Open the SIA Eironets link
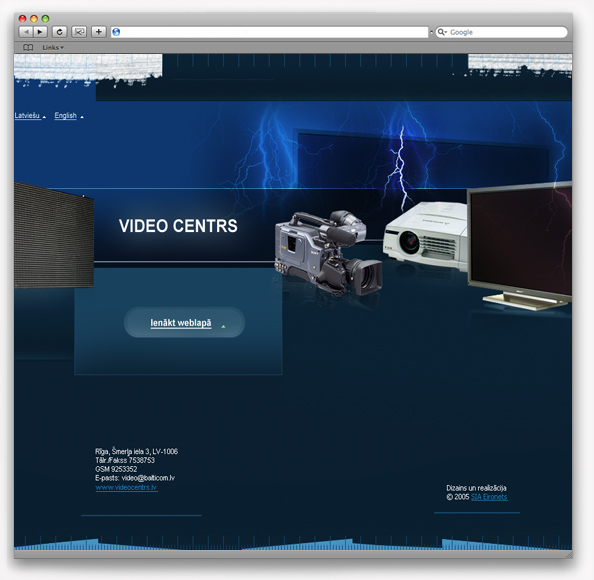Screen dimensions: 594x580 (x=489, y=497)
